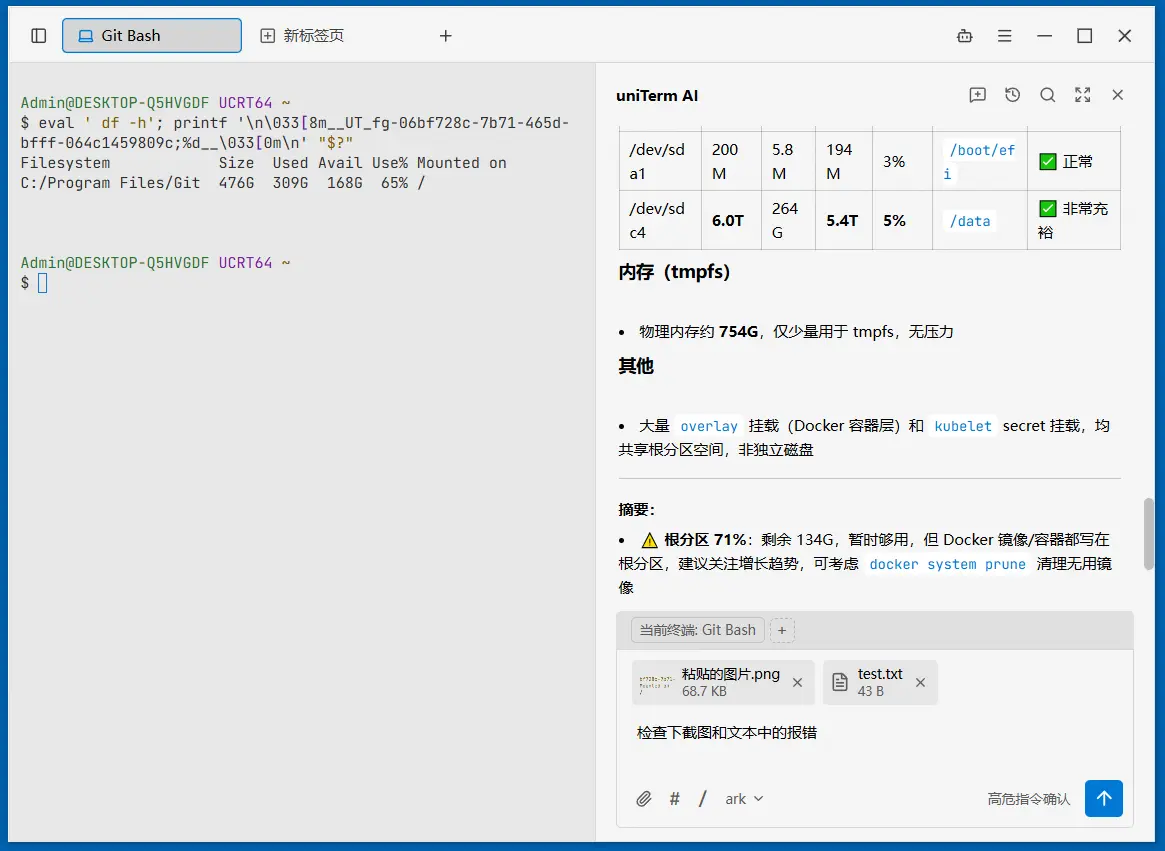Add another terminal with dashed plus
The height and width of the screenshot is (851, 1165).
coord(782,630)
